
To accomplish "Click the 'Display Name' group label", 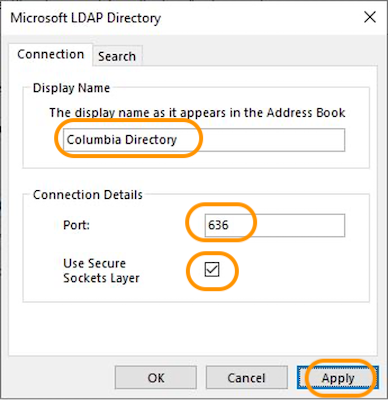I will coord(71,88).
